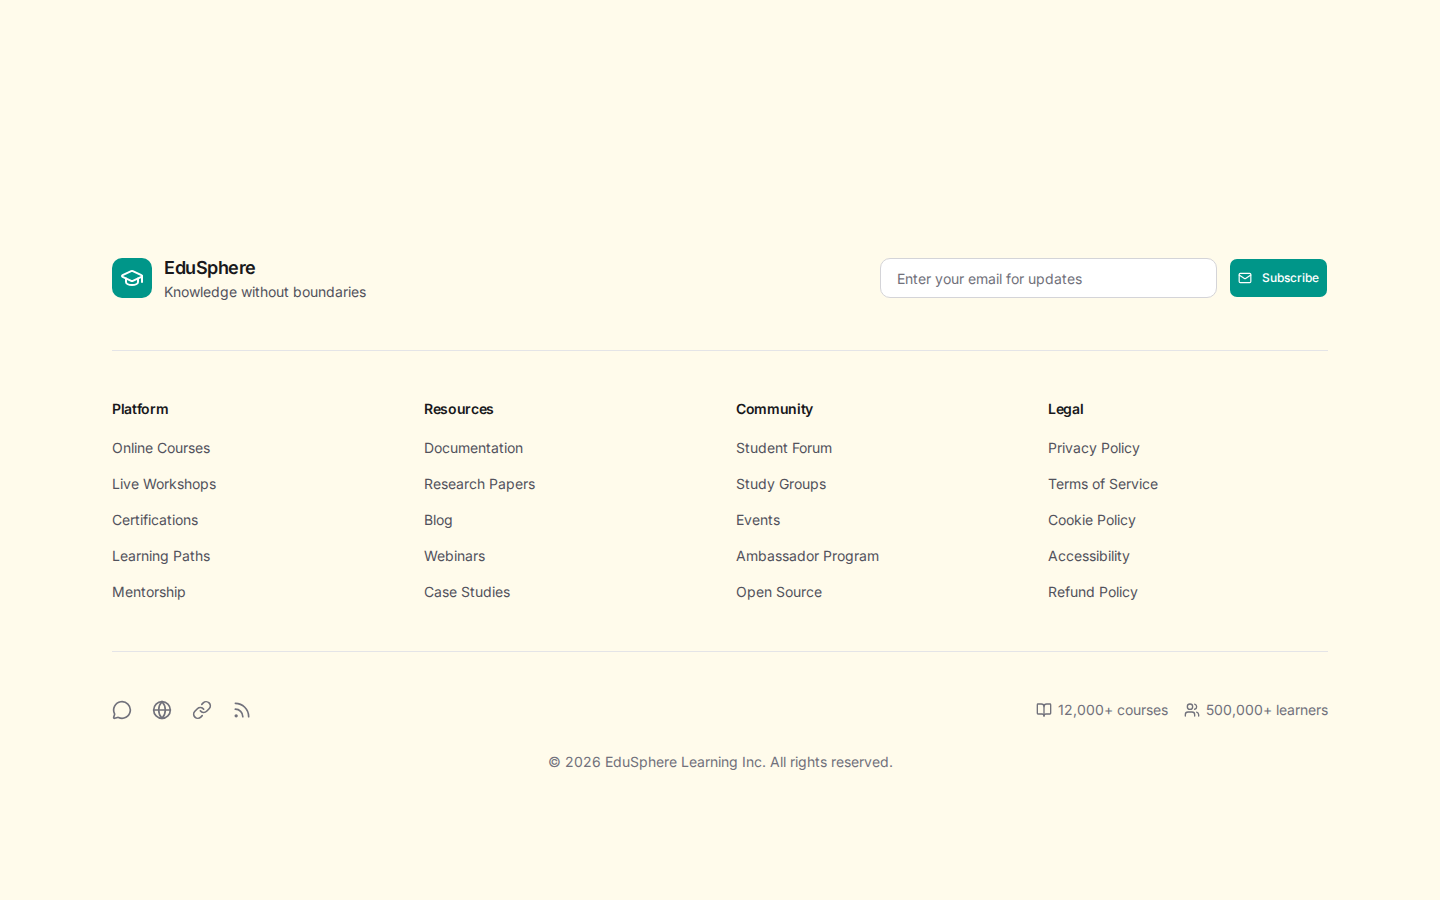Open the chat bubble social icon
Image resolution: width=1440 pixels, height=900 pixels.
(x=122, y=710)
